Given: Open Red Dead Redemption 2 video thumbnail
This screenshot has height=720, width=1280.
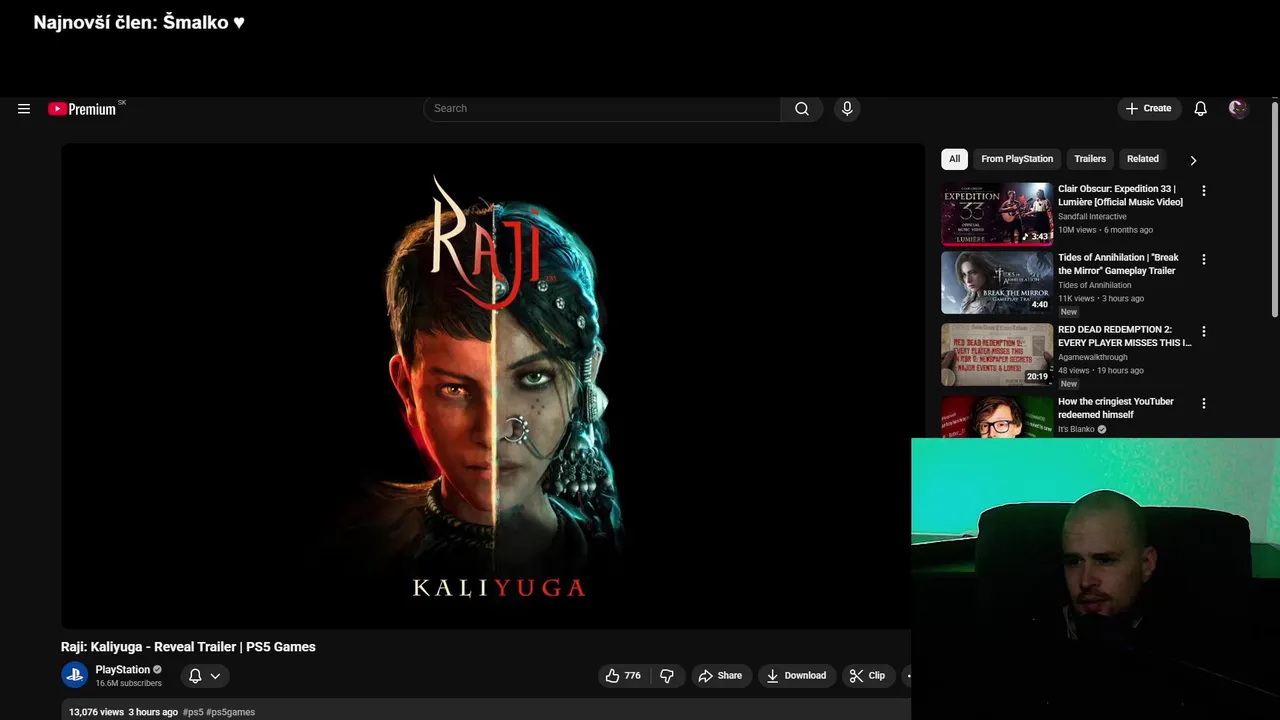Looking at the screenshot, I should [997, 355].
